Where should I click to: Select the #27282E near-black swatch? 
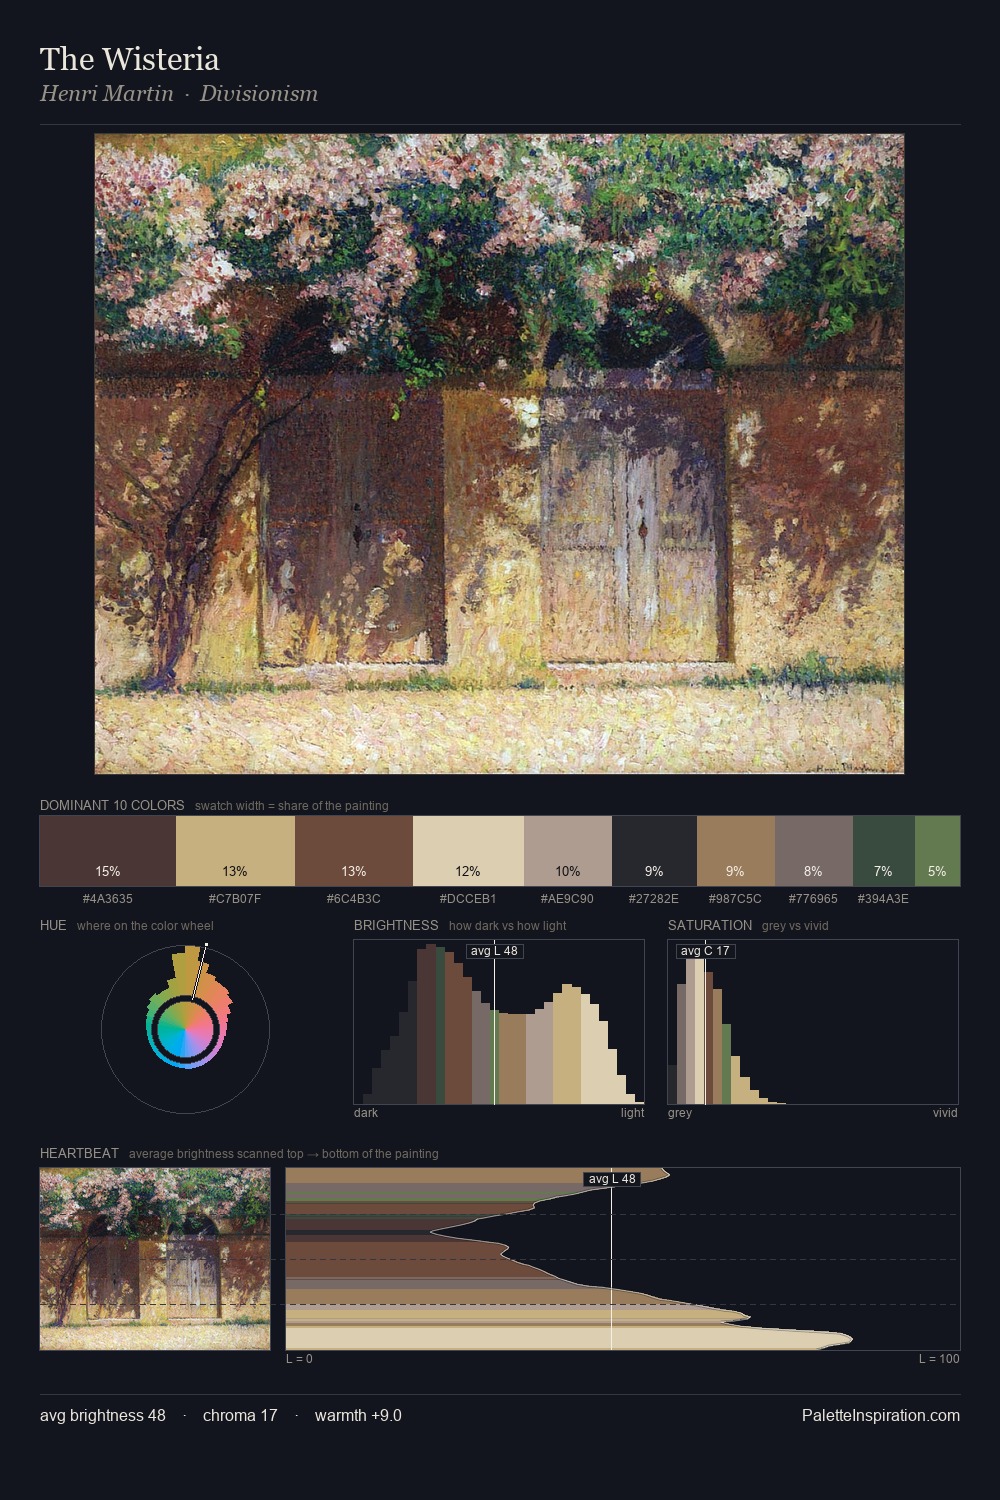point(654,851)
